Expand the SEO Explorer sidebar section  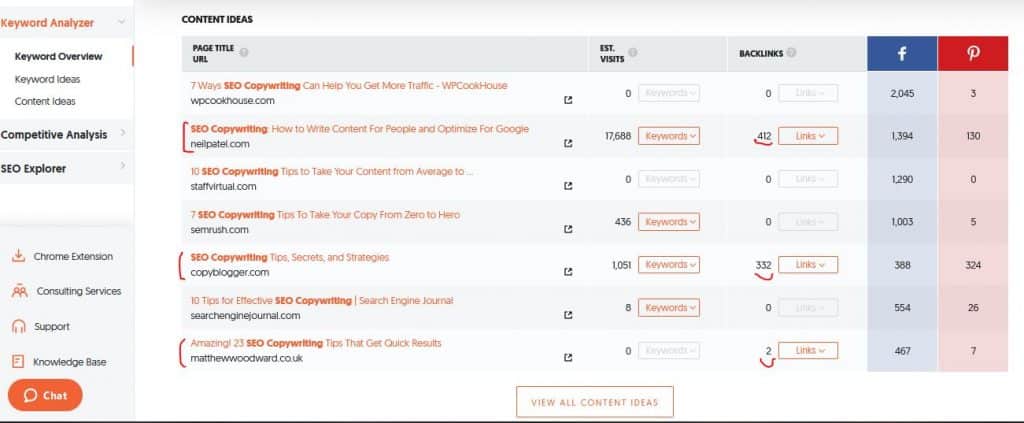click(x=122, y=168)
